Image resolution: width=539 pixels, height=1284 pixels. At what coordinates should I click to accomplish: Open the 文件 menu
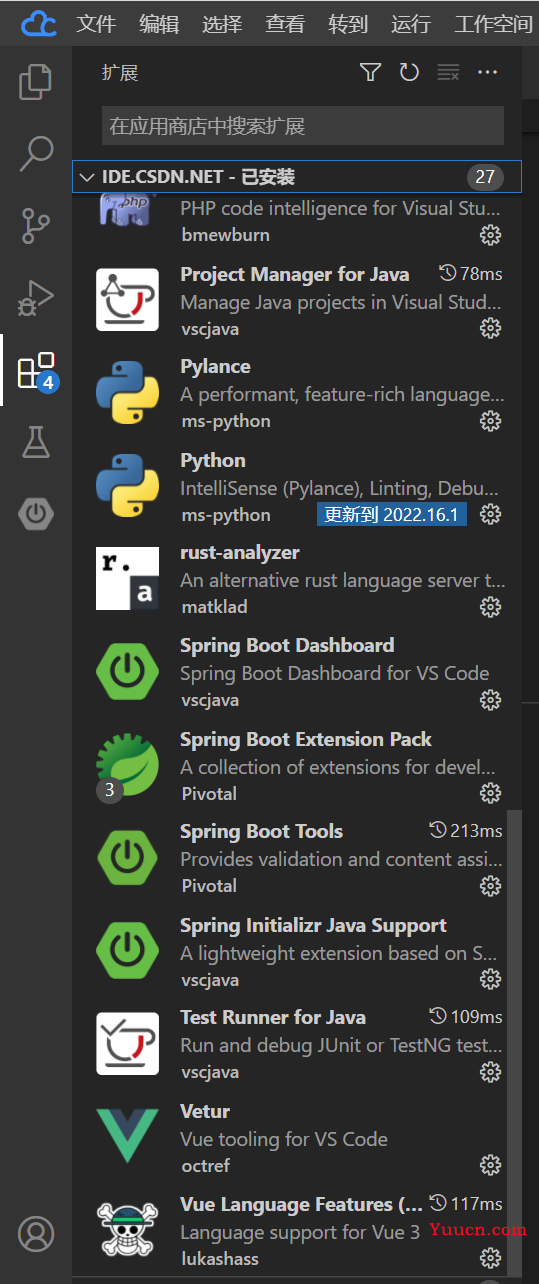point(96,24)
